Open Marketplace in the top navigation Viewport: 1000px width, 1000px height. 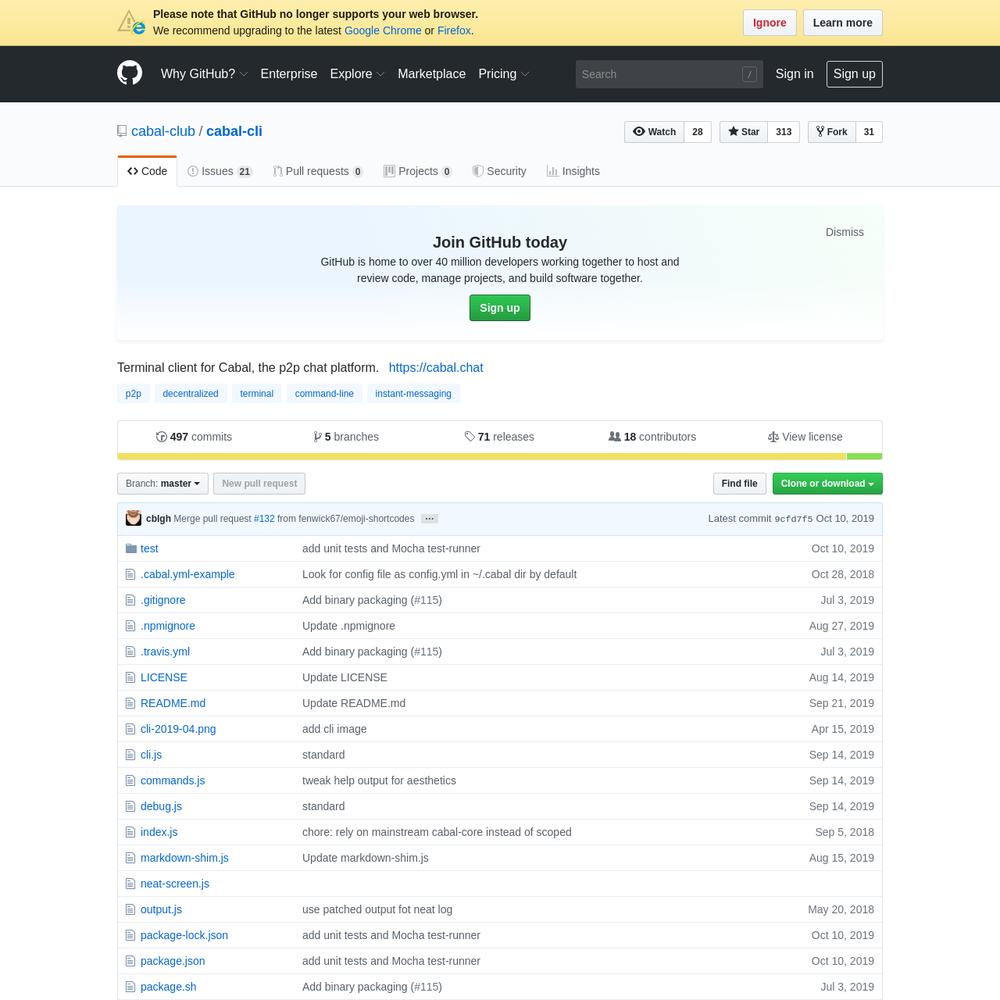point(432,74)
